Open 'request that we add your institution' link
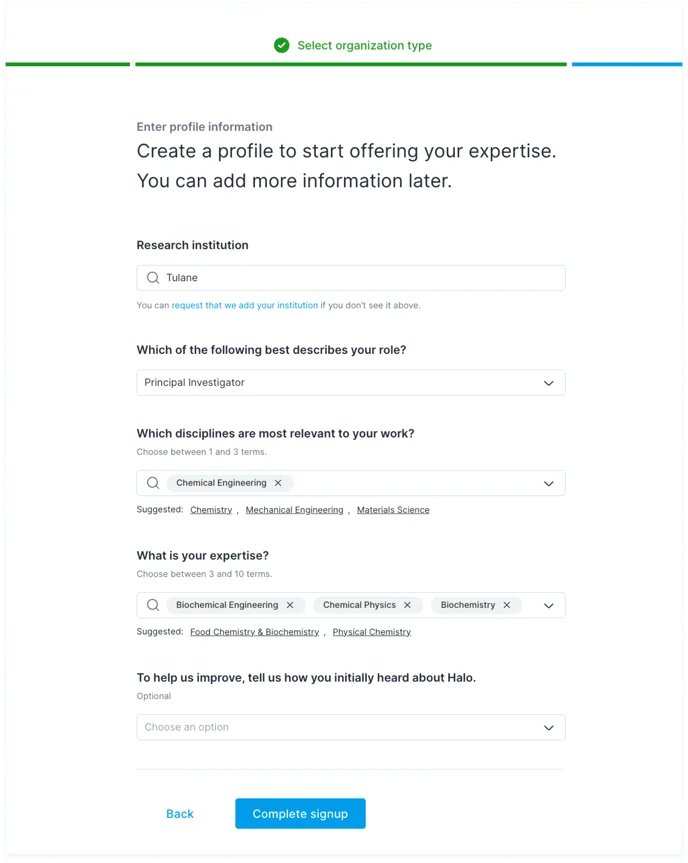688x863 pixels. point(245,305)
